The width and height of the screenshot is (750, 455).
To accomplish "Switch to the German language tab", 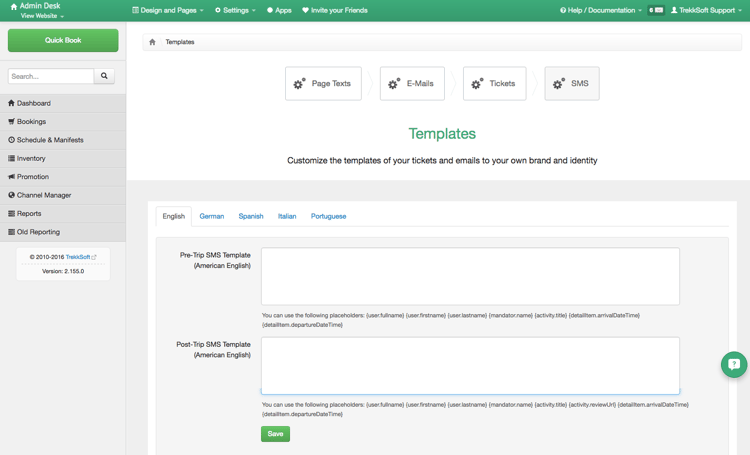I will tap(211, 216).
